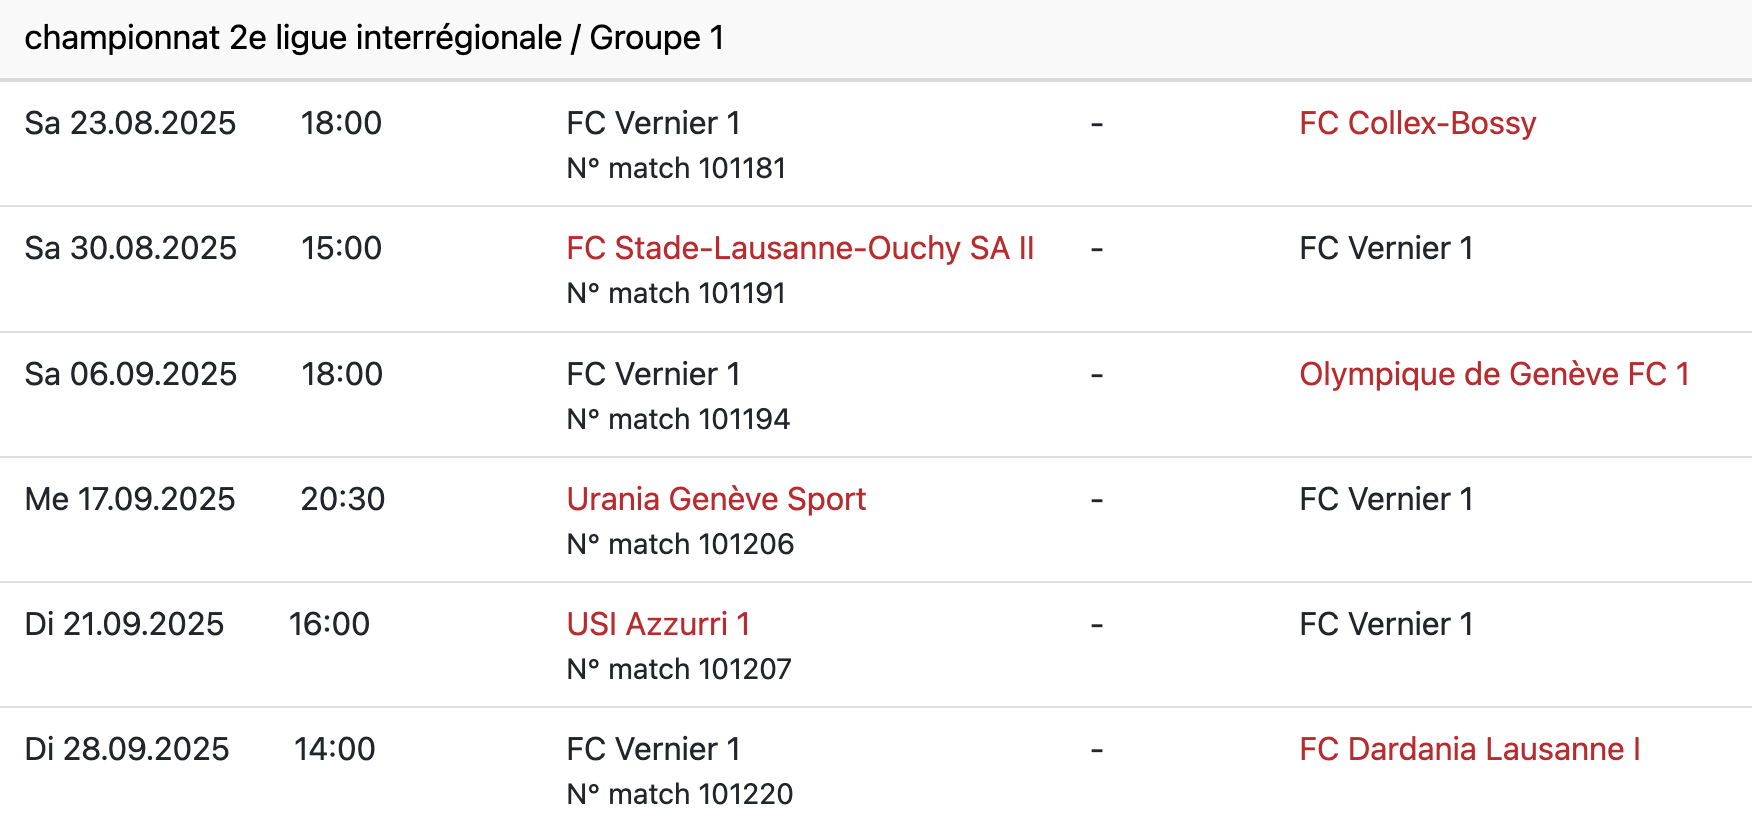Open the FC Dardania Lausanne I link

point(1469,749)
